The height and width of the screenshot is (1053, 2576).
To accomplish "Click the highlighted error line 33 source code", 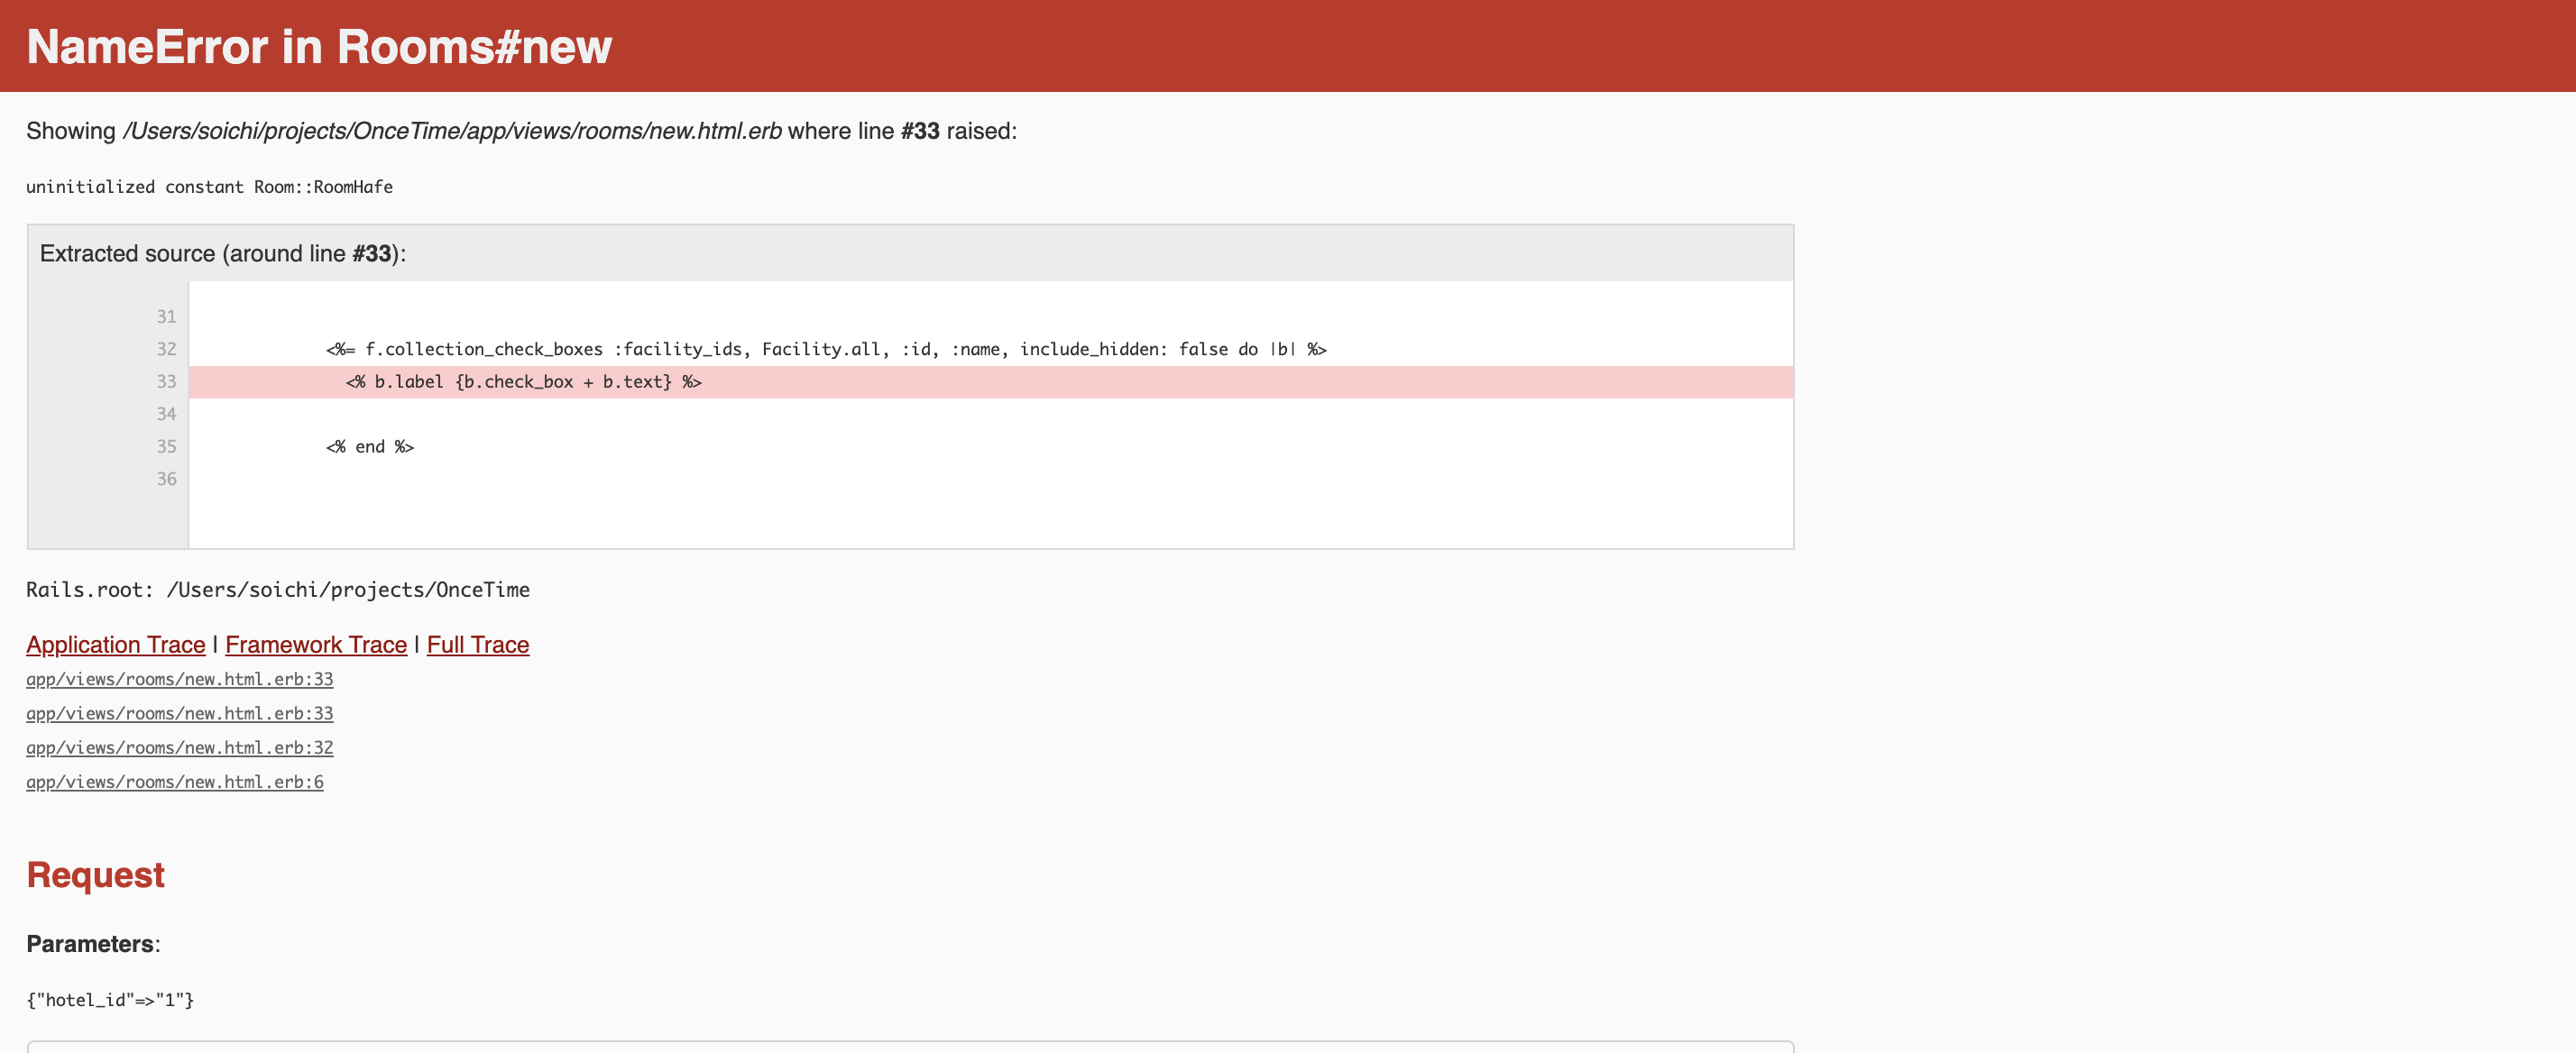I will click(522, 381).
